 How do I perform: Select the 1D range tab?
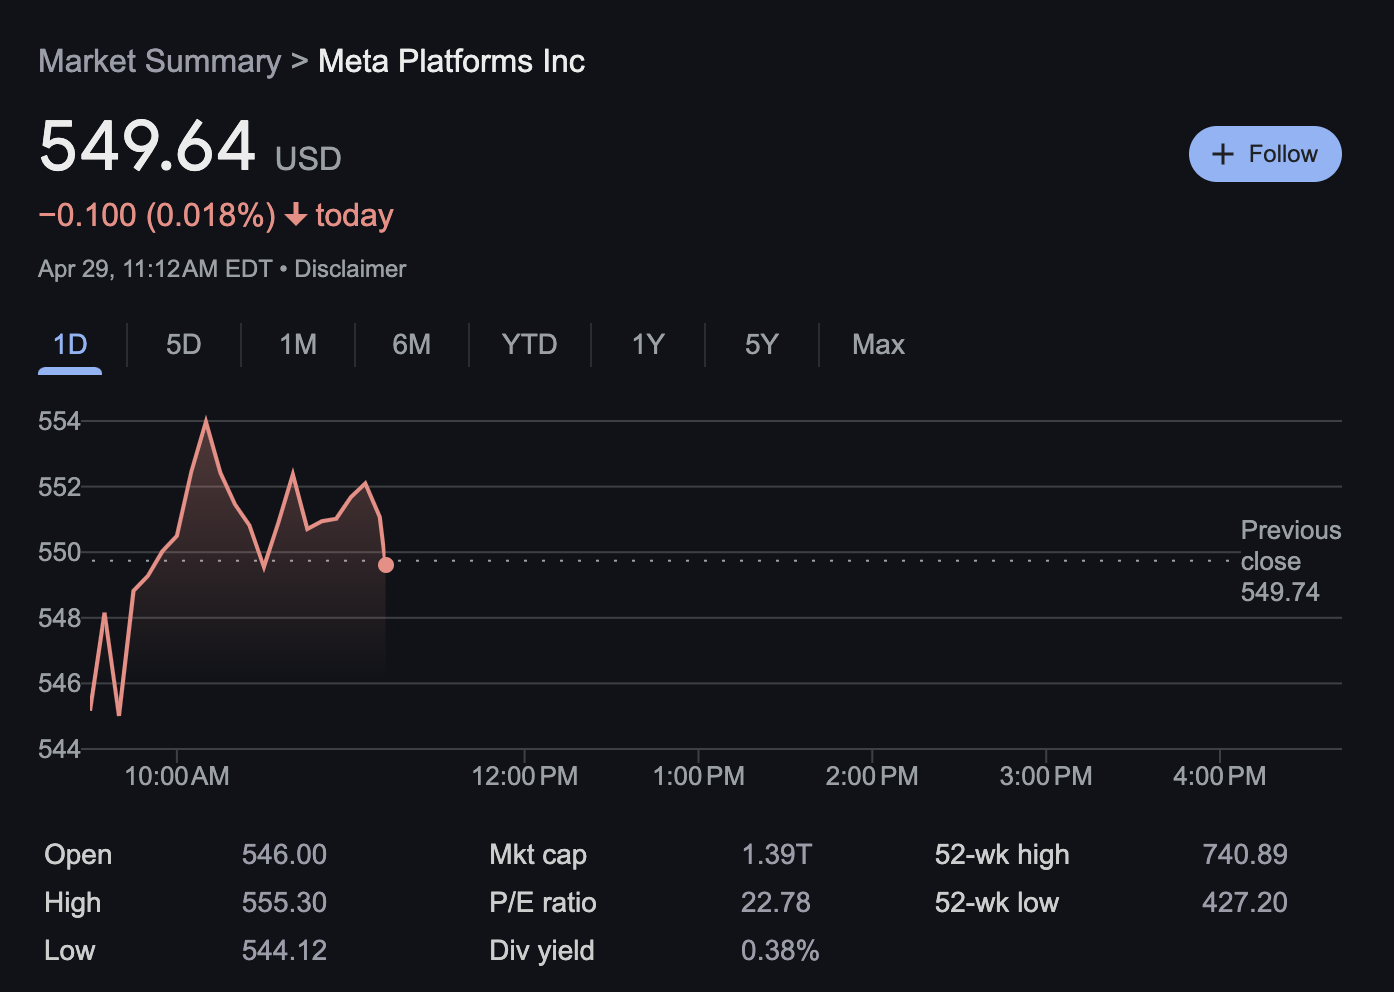[70, 345]
